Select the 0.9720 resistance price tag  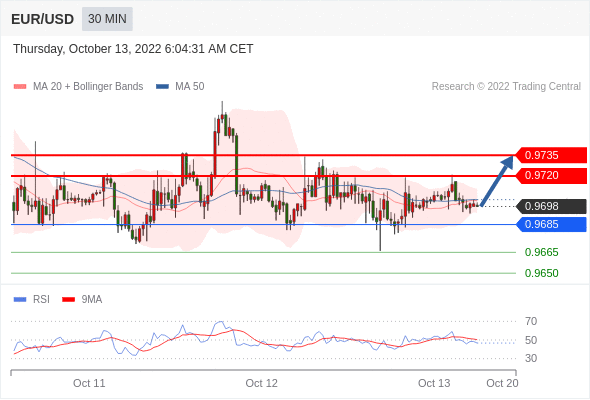(551, 175)
